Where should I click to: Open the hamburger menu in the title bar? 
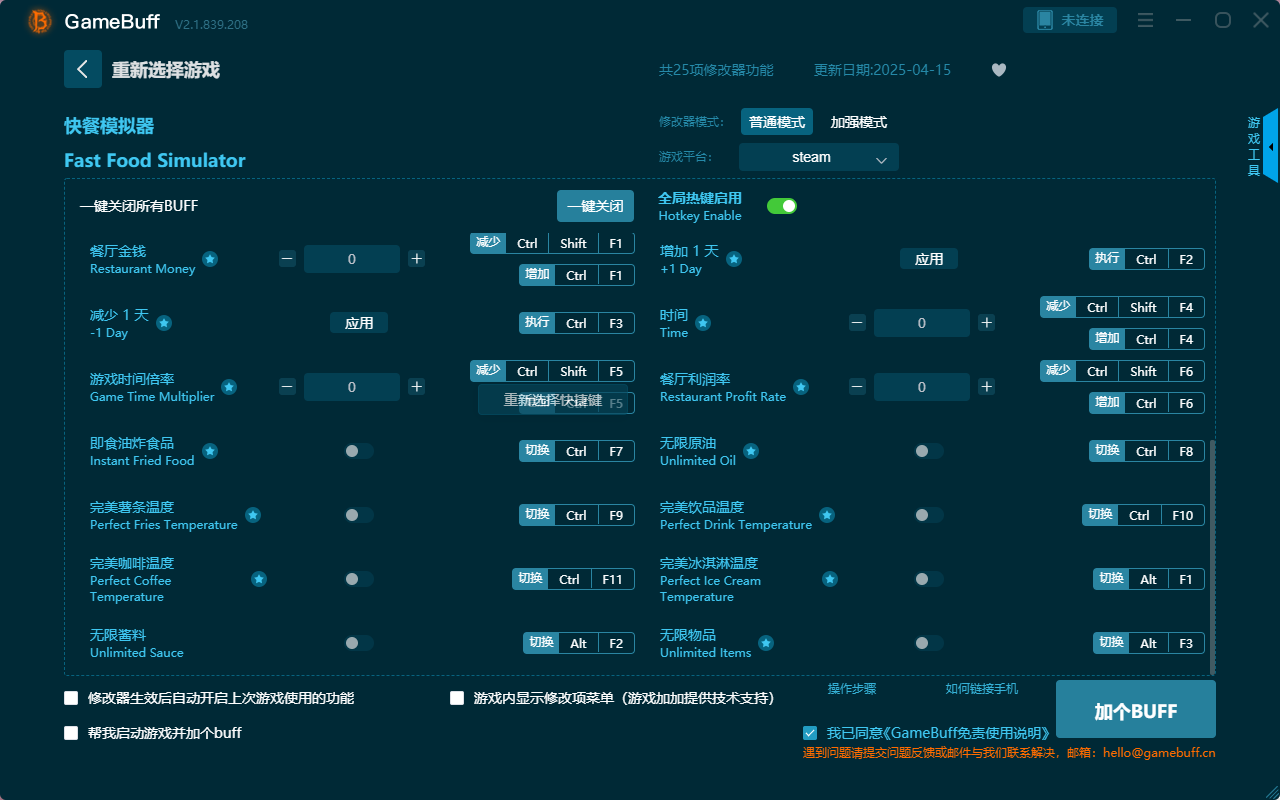(1145, 19)
